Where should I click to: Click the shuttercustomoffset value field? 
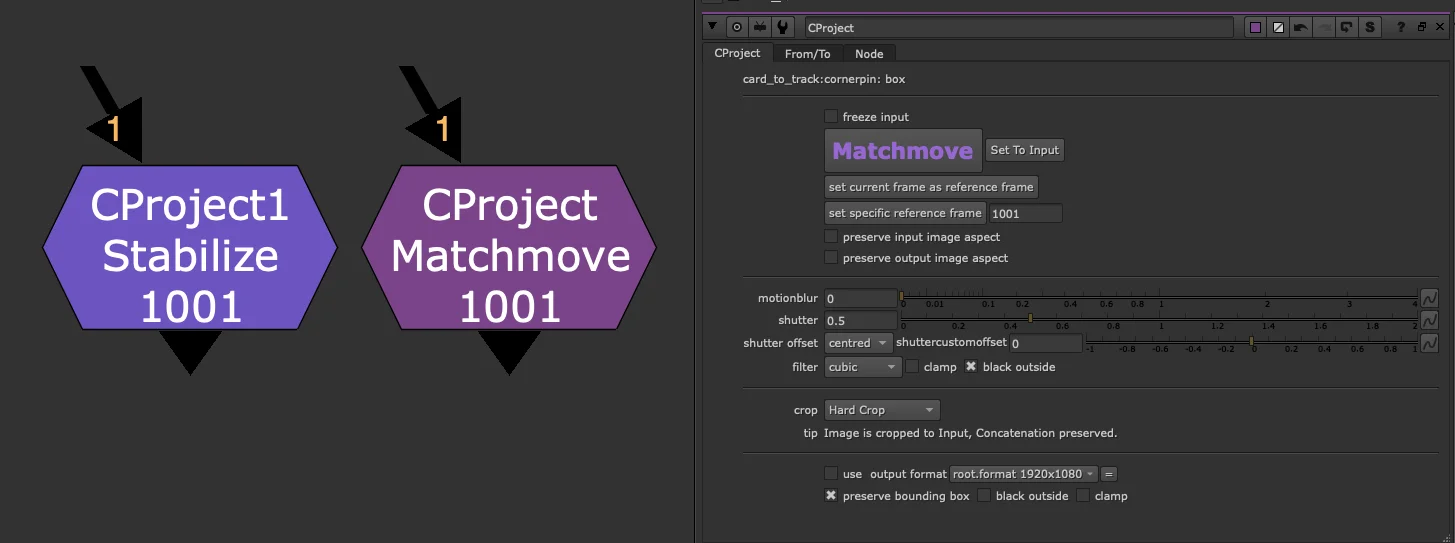point(1045,343)
